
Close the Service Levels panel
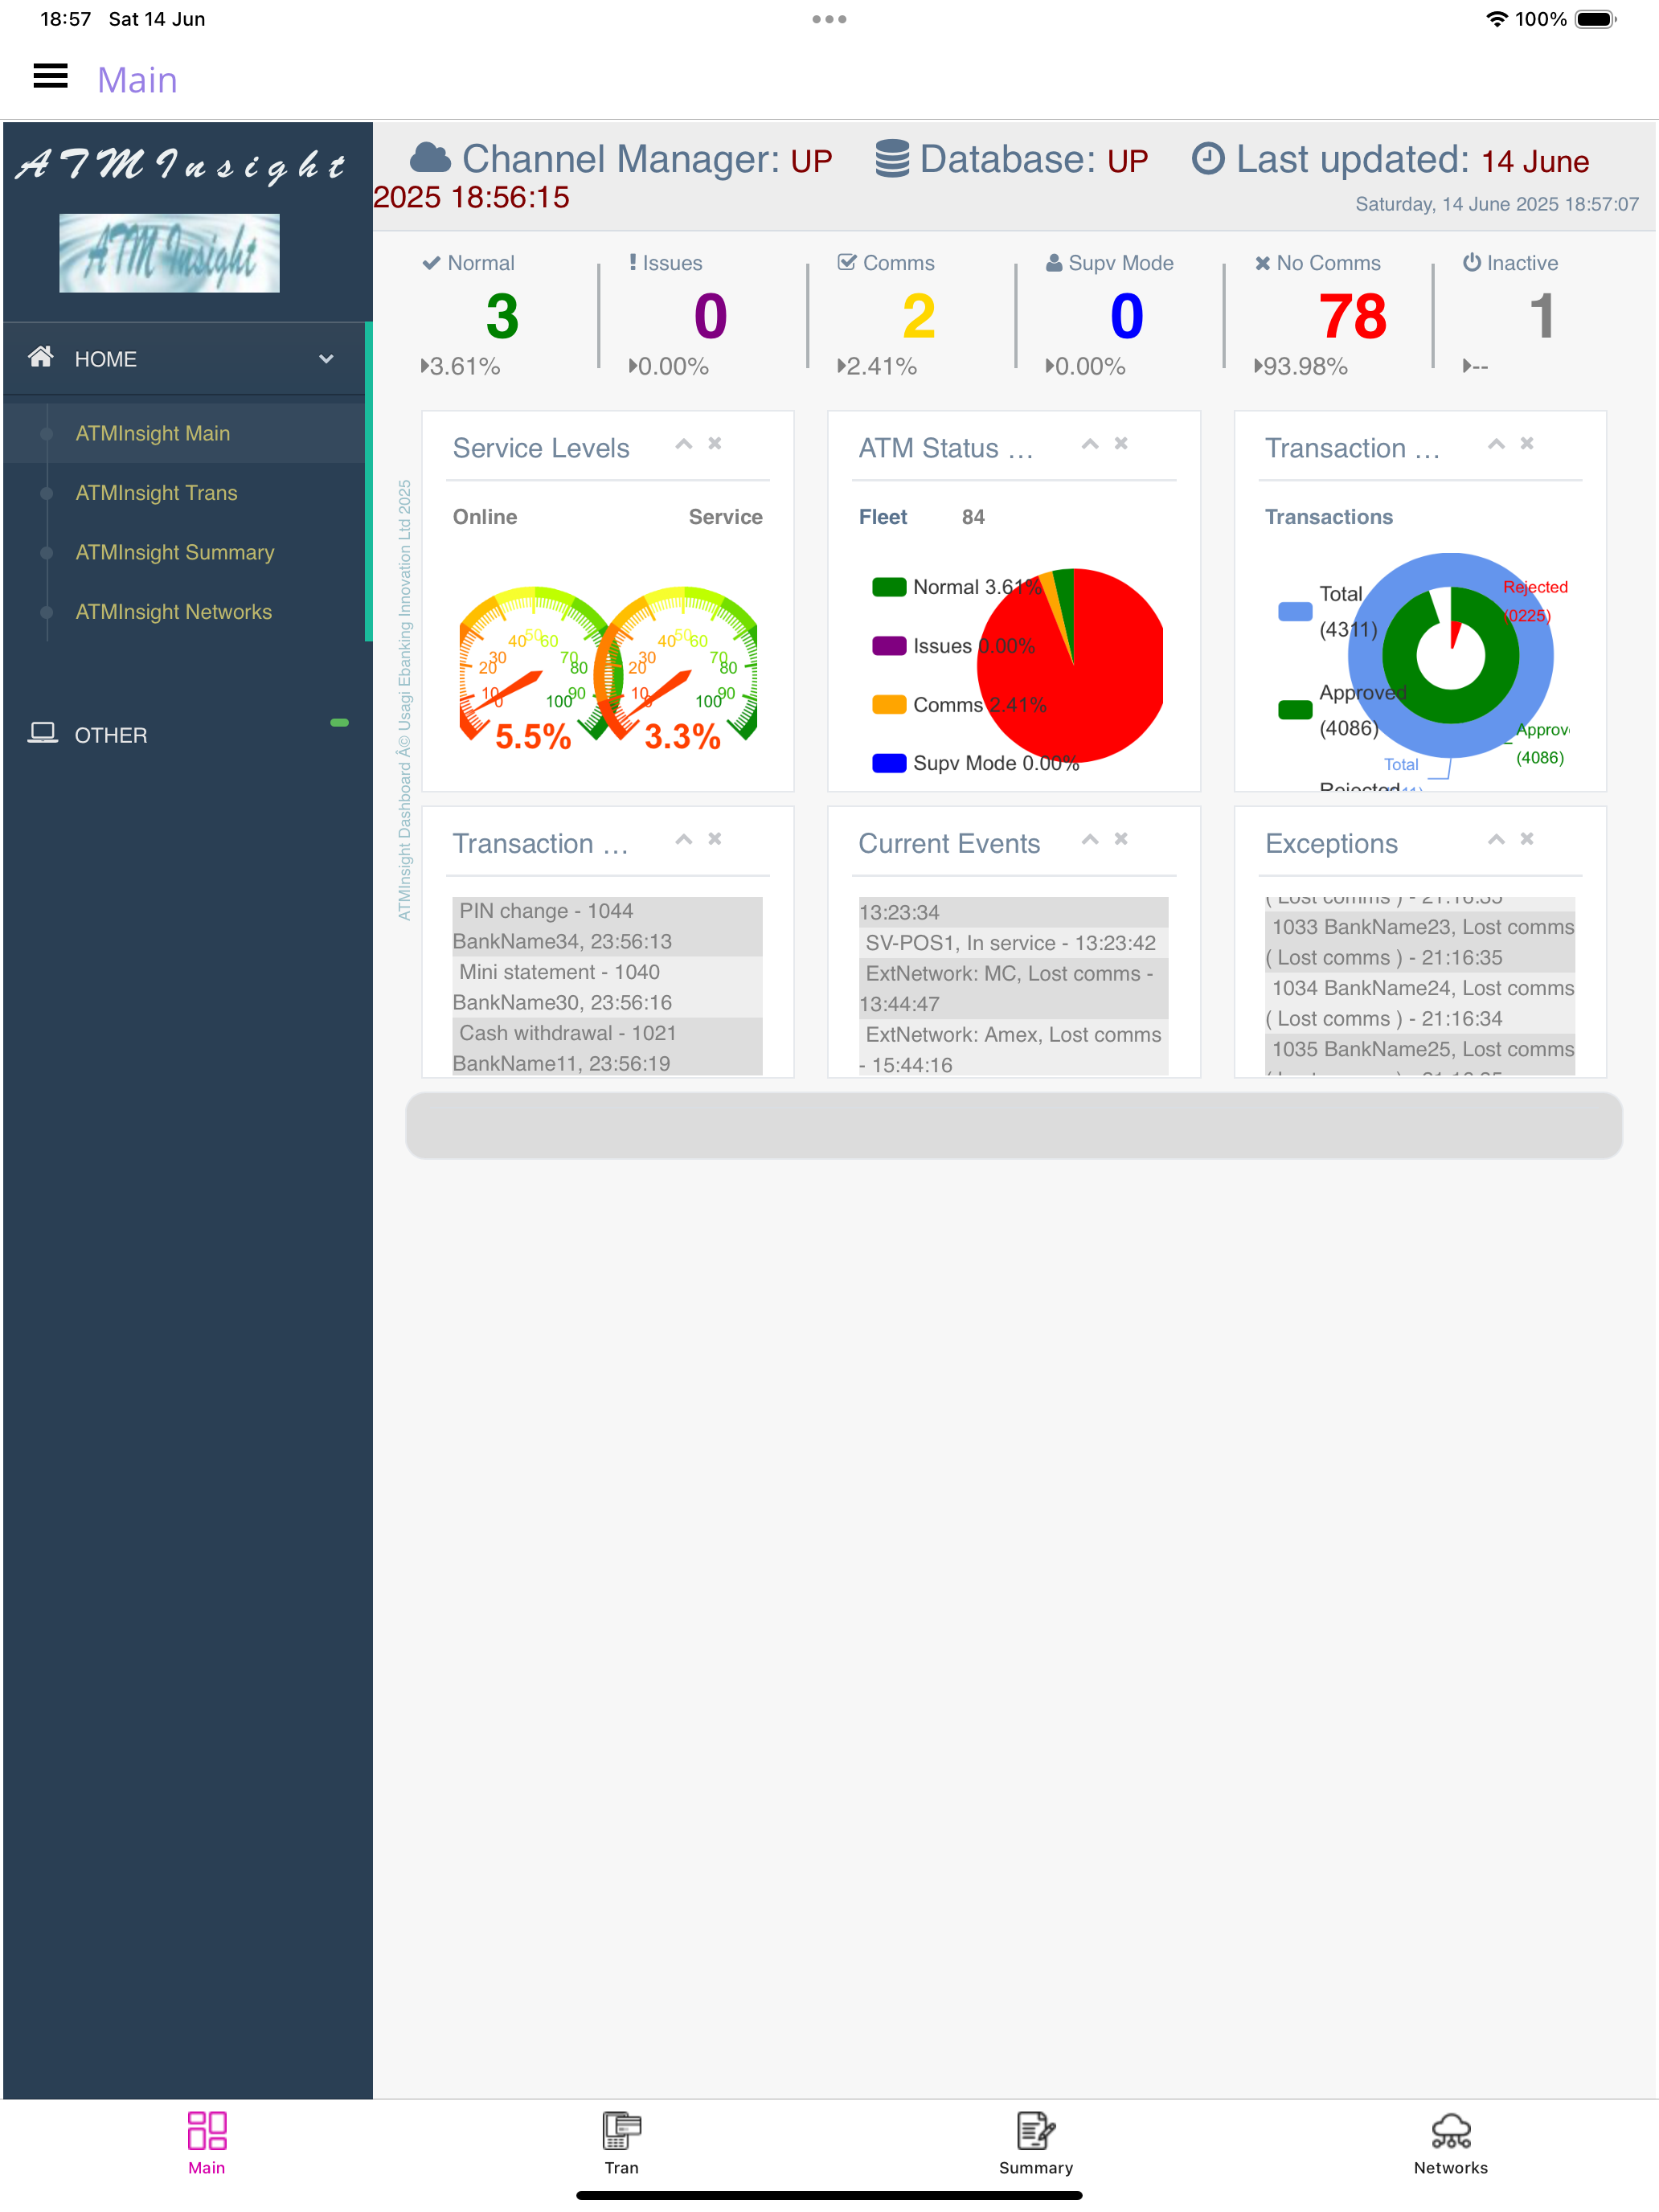click(715, 443)
